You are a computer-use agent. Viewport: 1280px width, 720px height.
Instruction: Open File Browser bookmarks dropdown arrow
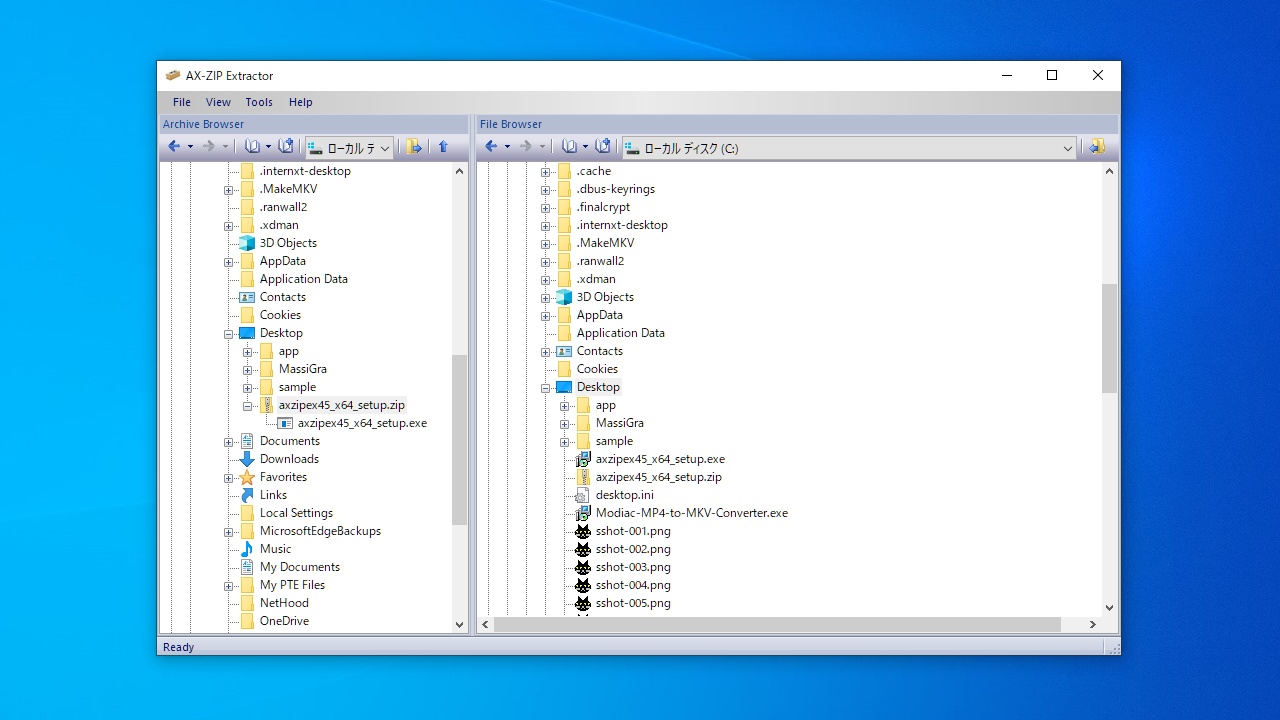(585, 147)
